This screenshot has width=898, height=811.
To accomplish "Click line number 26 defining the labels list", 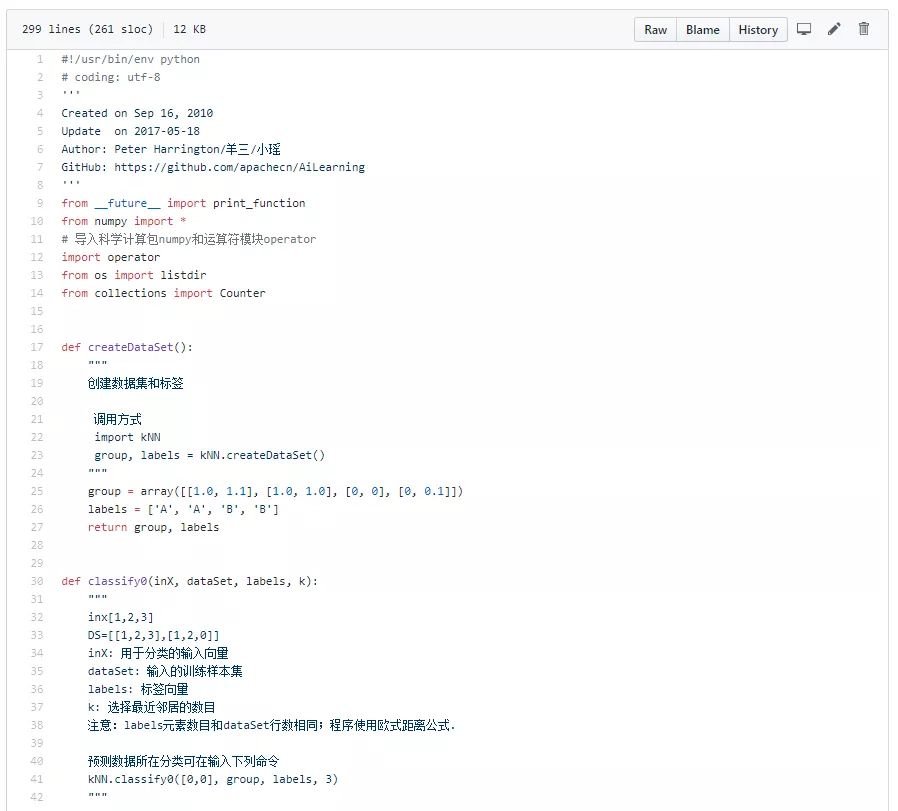I will coord(35,509).
